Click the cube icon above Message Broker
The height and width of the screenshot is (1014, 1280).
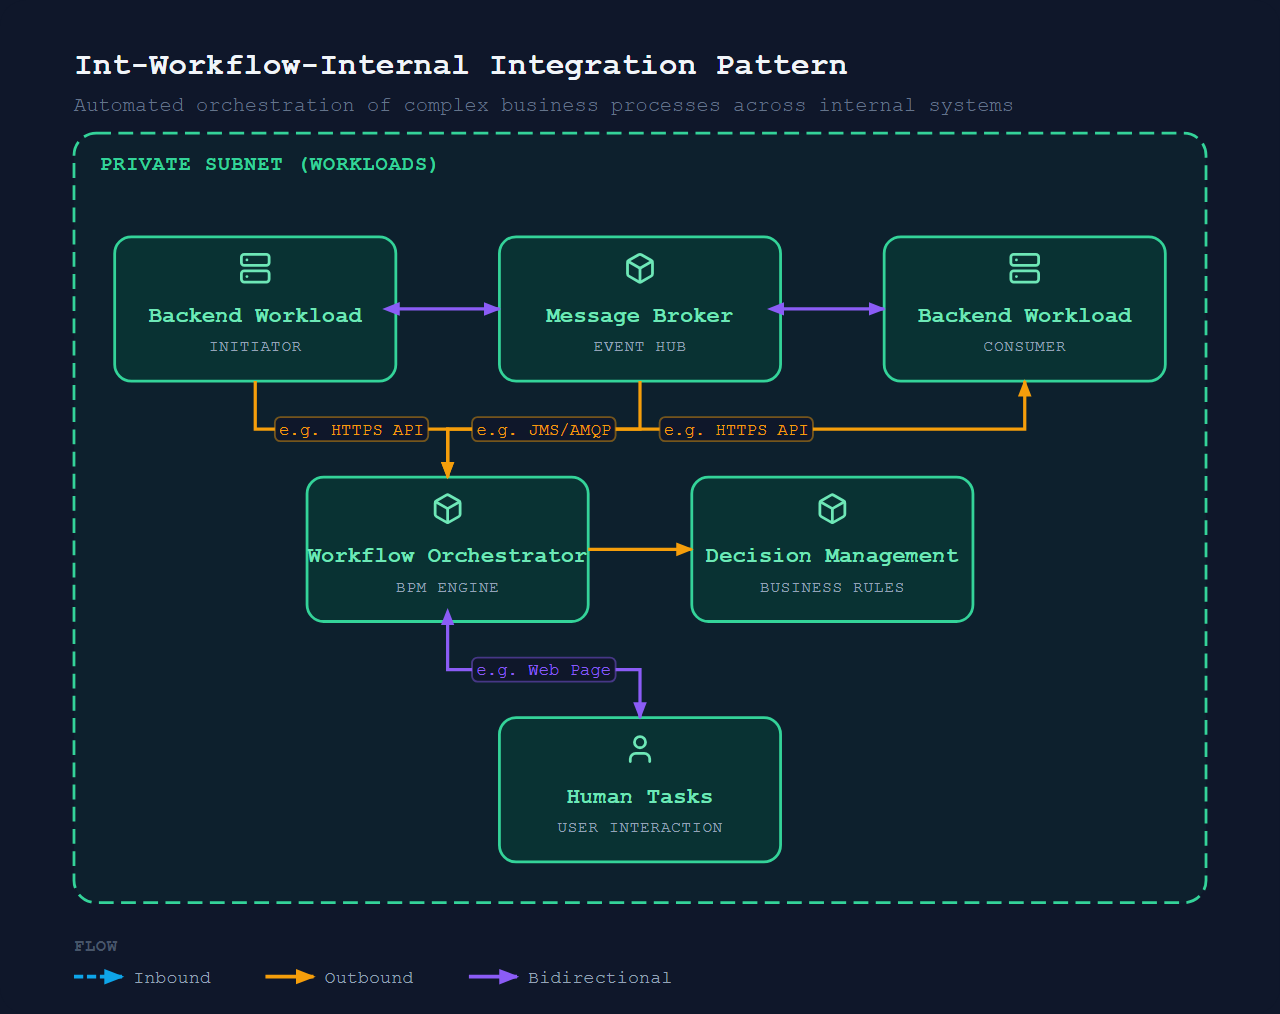(x=640, y=268)
